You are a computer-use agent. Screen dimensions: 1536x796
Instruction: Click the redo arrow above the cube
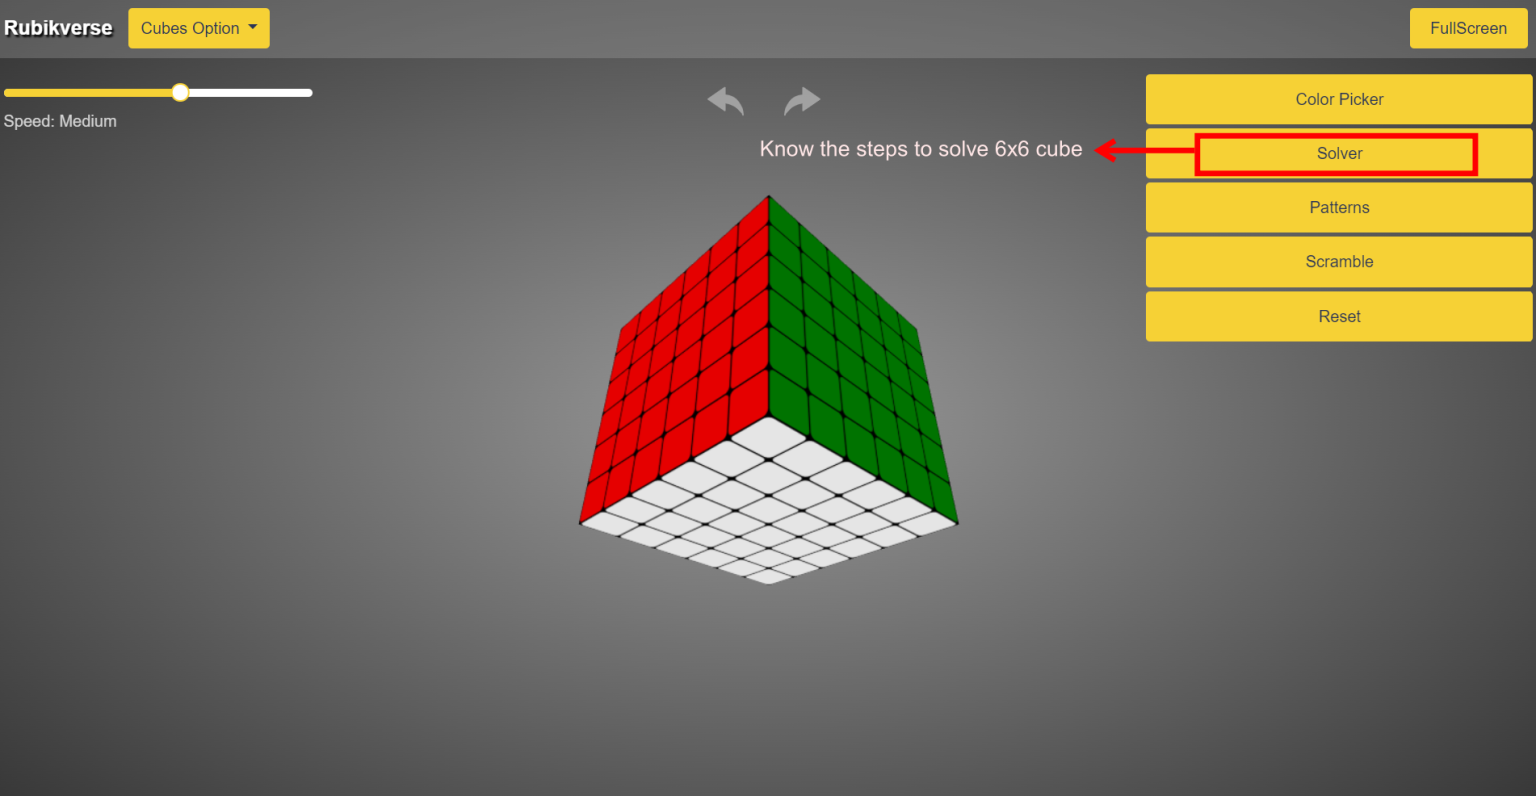tap(802, 101)
